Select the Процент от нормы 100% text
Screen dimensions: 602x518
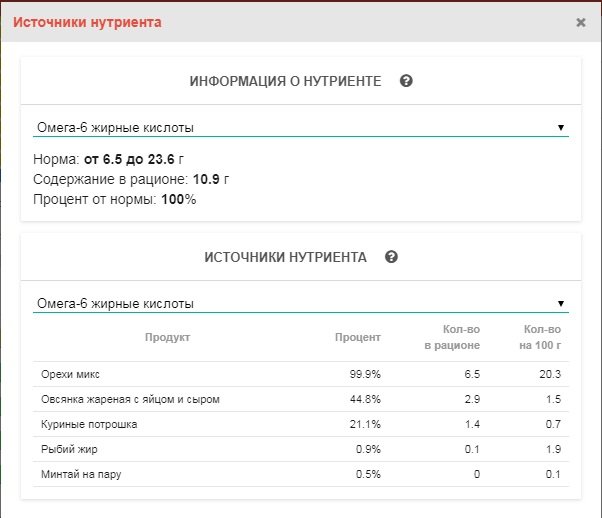click(x=114, y=199)
